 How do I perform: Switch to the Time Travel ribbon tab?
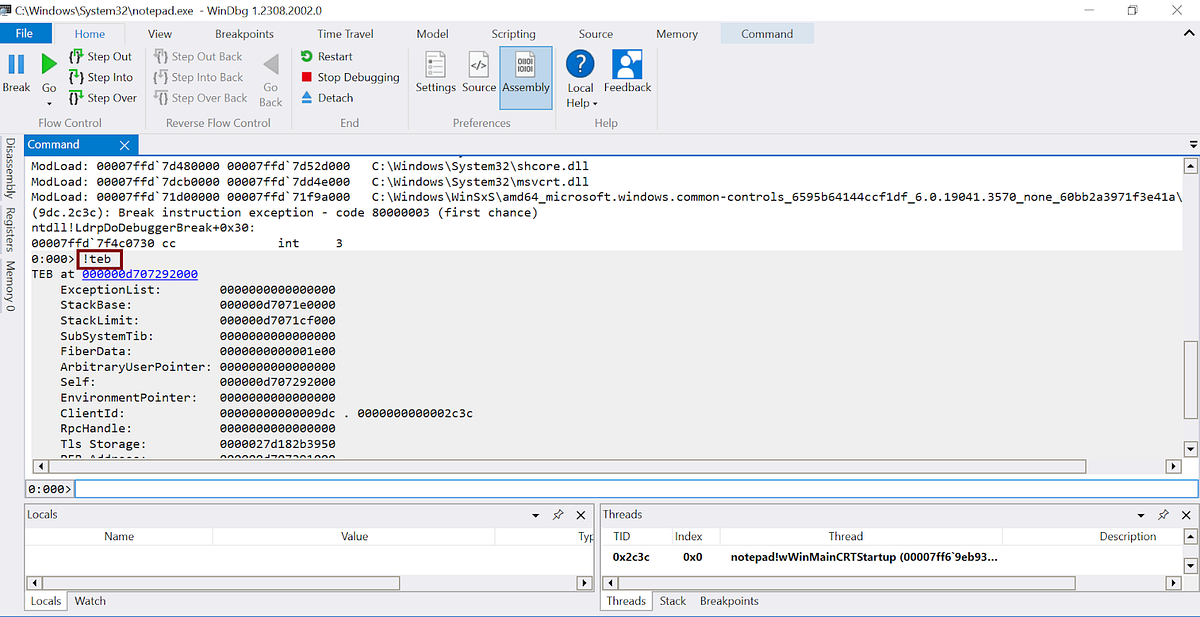click(x=344, y=33)
